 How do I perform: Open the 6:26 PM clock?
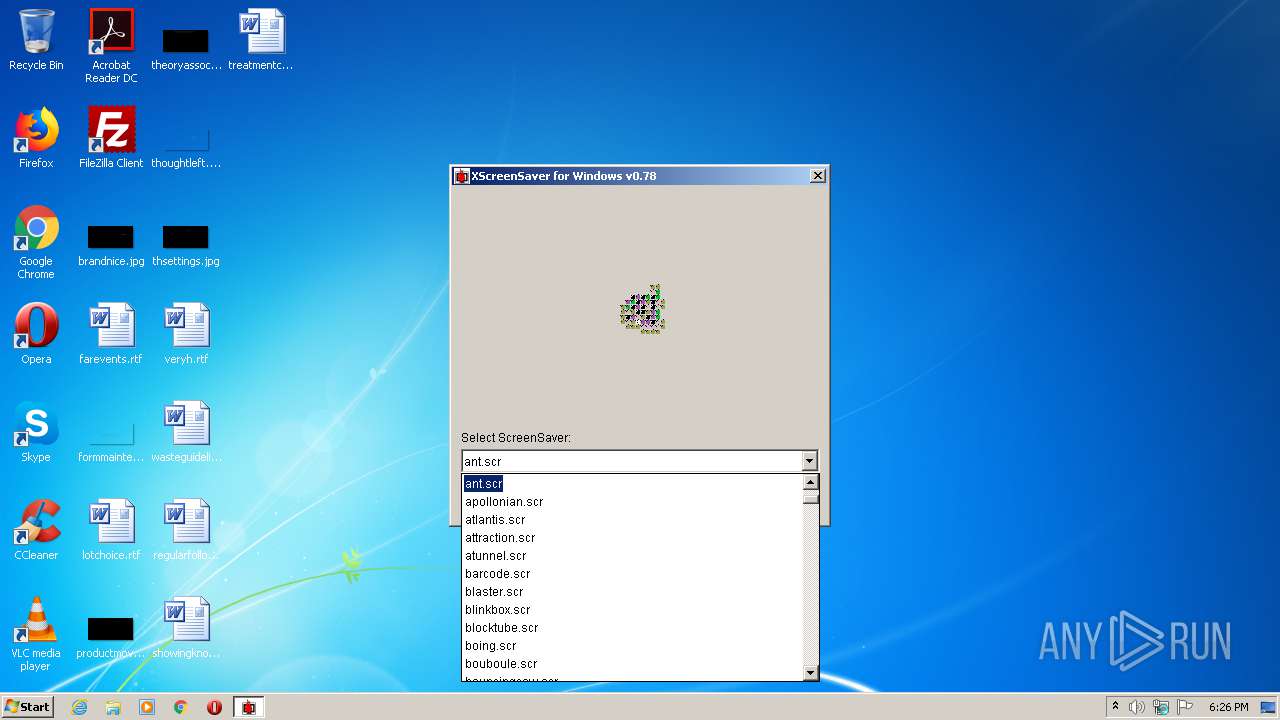point(1228,707)
